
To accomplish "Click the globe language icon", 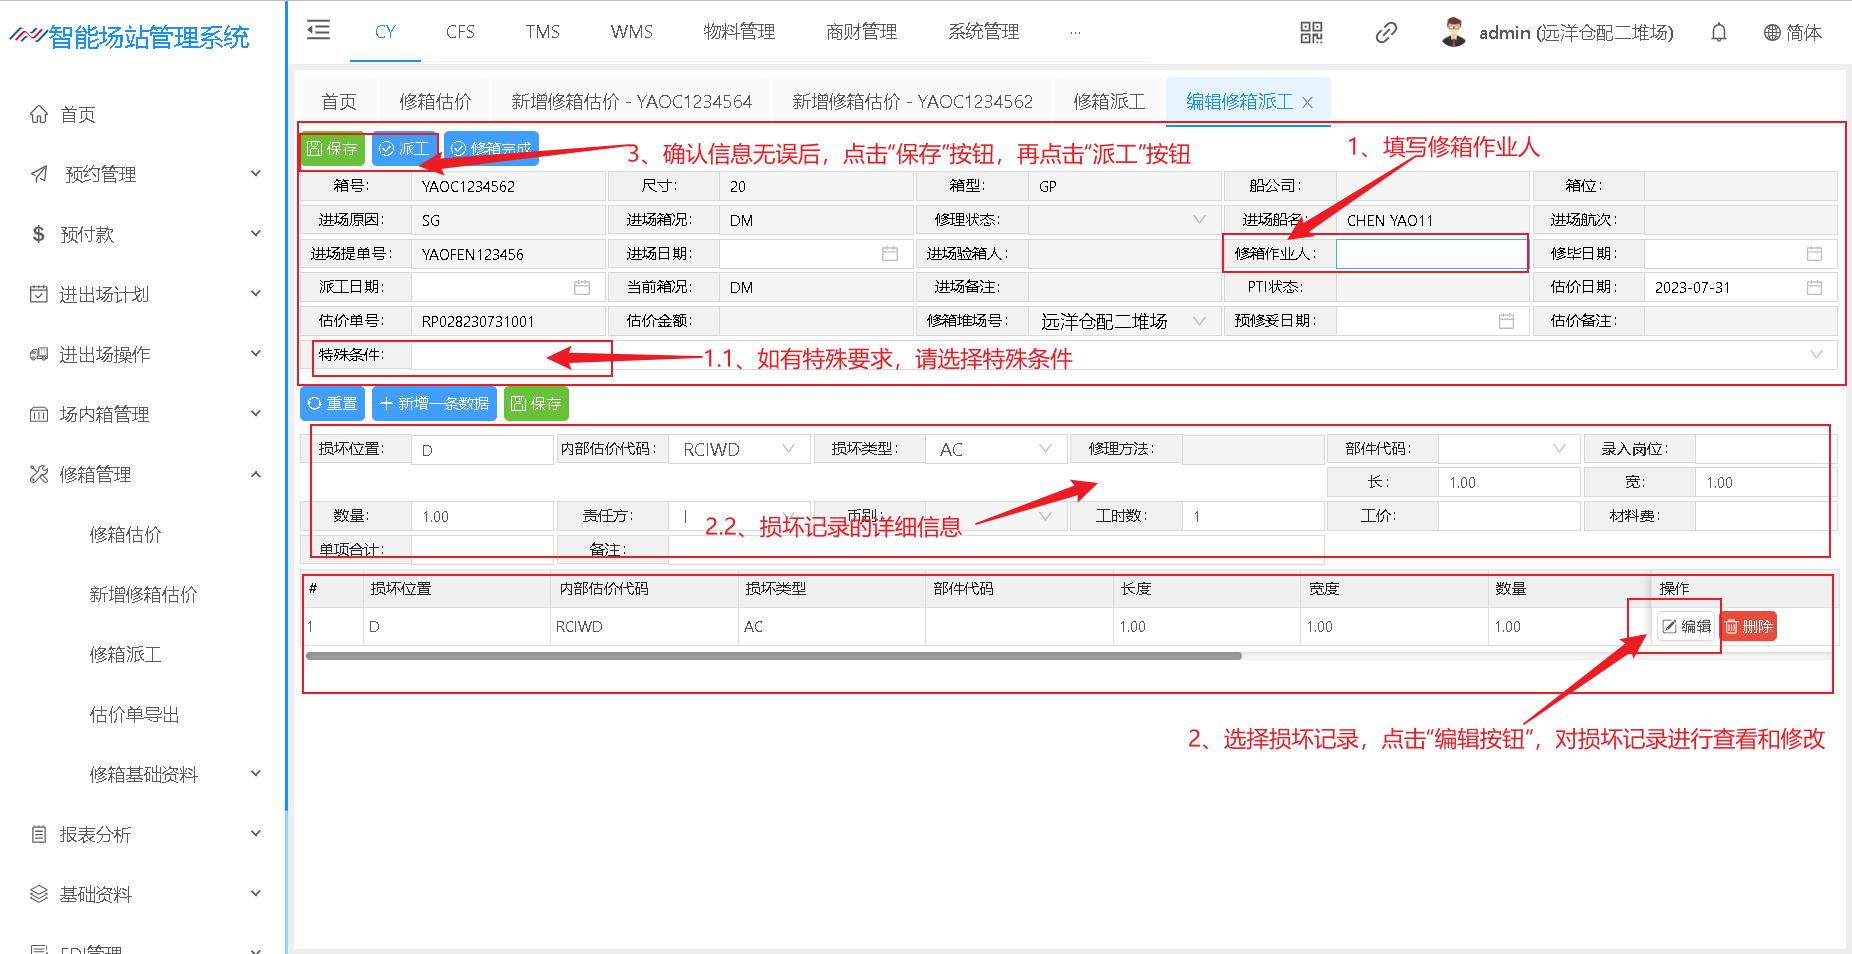I will click(x=1772, y=33).
